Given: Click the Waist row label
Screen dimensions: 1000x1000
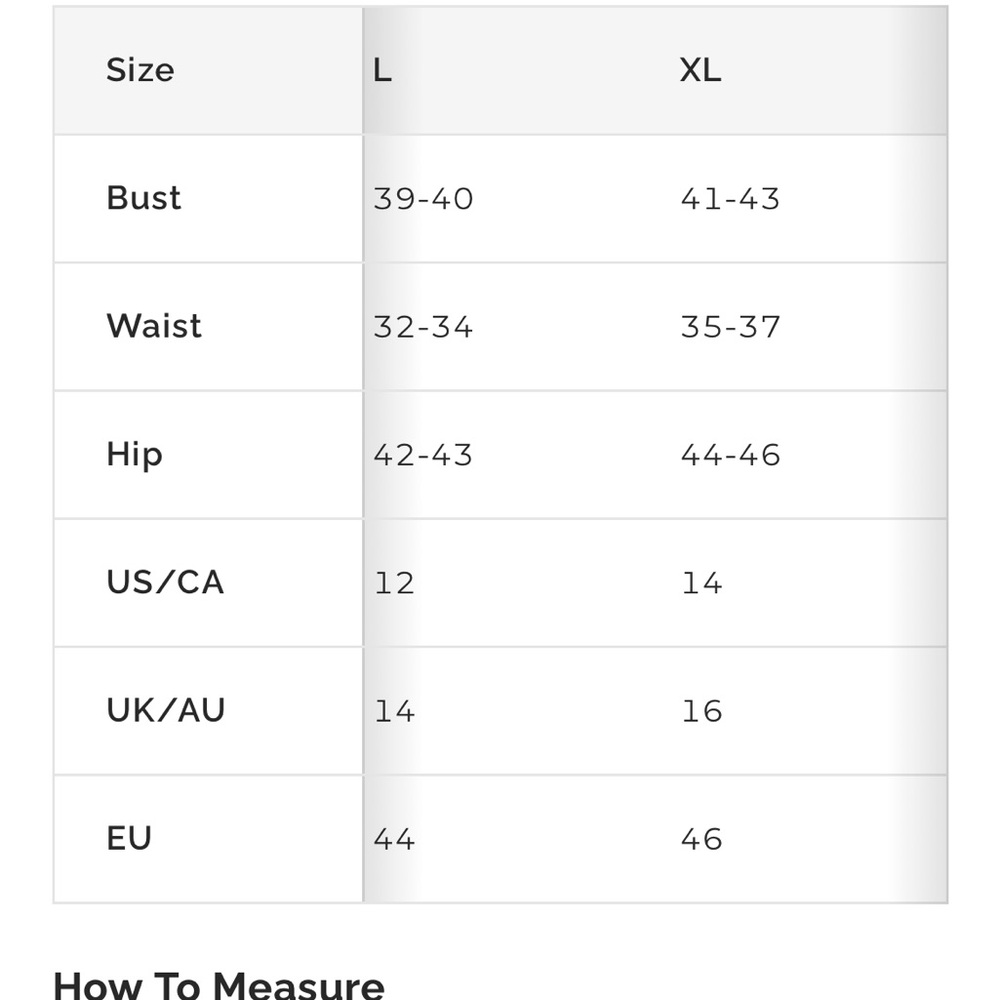Looking at the screenshot, I should coord(154,326).
